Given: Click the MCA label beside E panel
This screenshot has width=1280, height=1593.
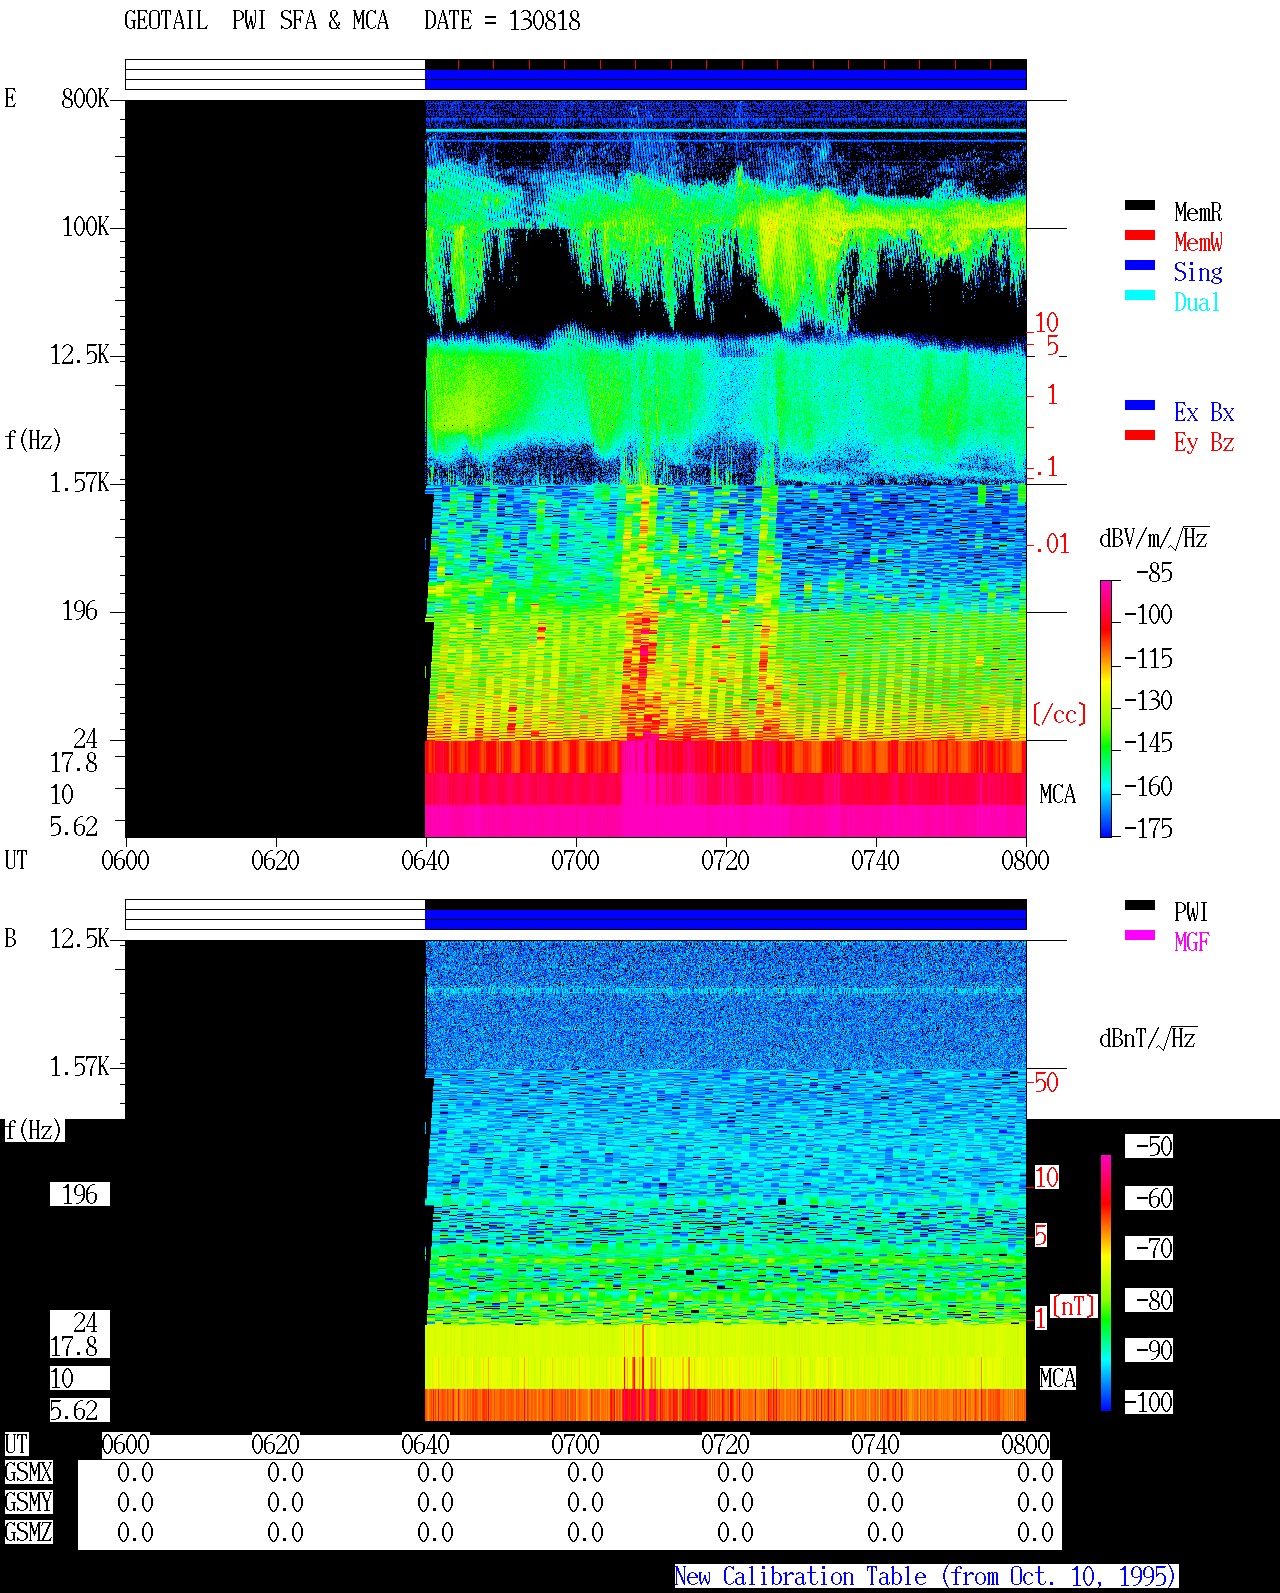Looking at the screenshot, I should pos(1057,795).
